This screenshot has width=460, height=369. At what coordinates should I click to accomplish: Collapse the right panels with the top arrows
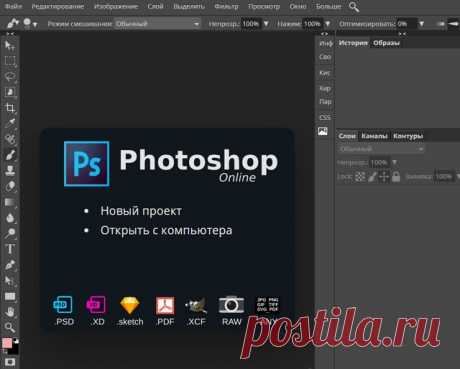pos(402,34)
